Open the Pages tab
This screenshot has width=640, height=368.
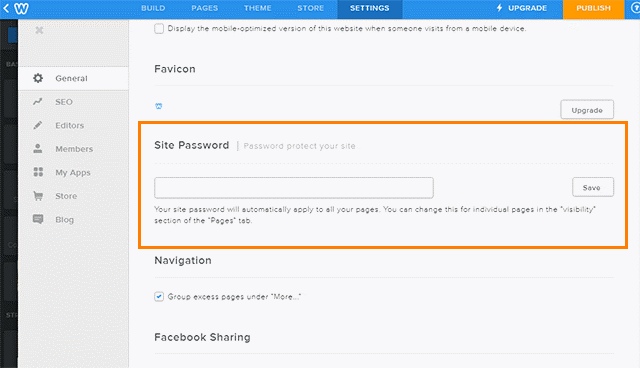[x=204, y=8]
